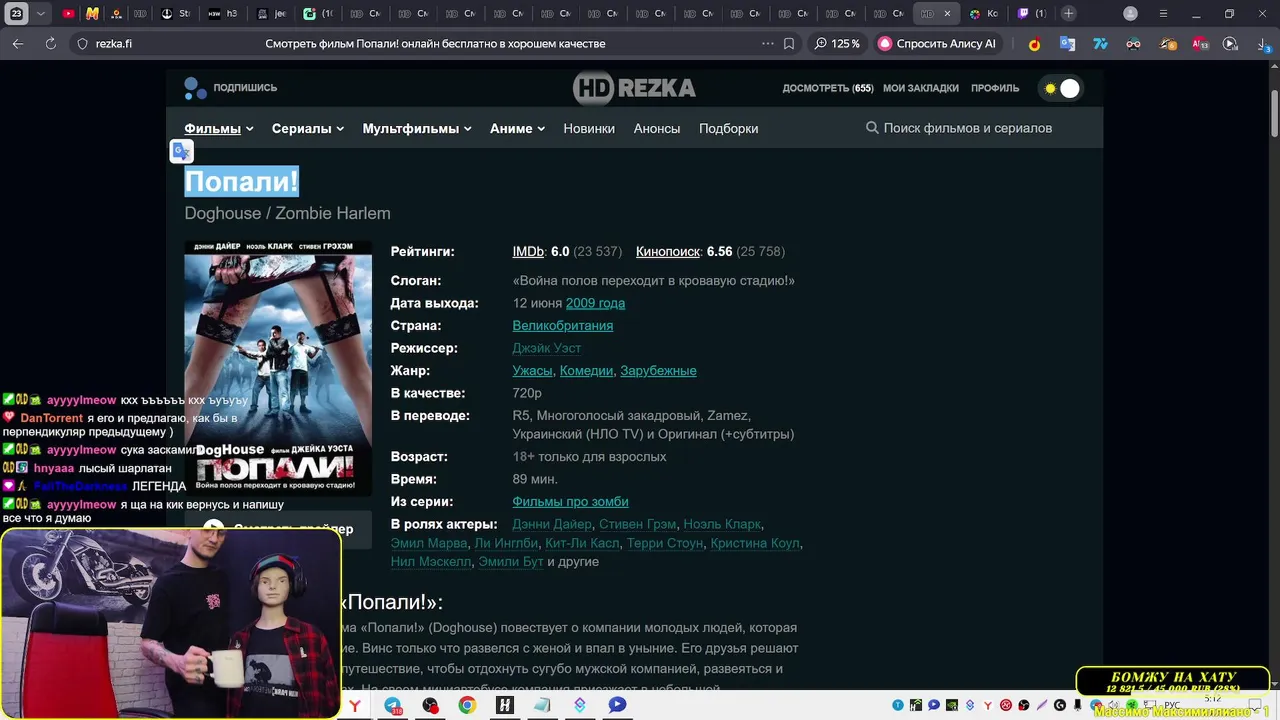Open Досмотреть (655) list
Image resolution: width=1280 pixels, height=720 pixels.
click(828, 88)
